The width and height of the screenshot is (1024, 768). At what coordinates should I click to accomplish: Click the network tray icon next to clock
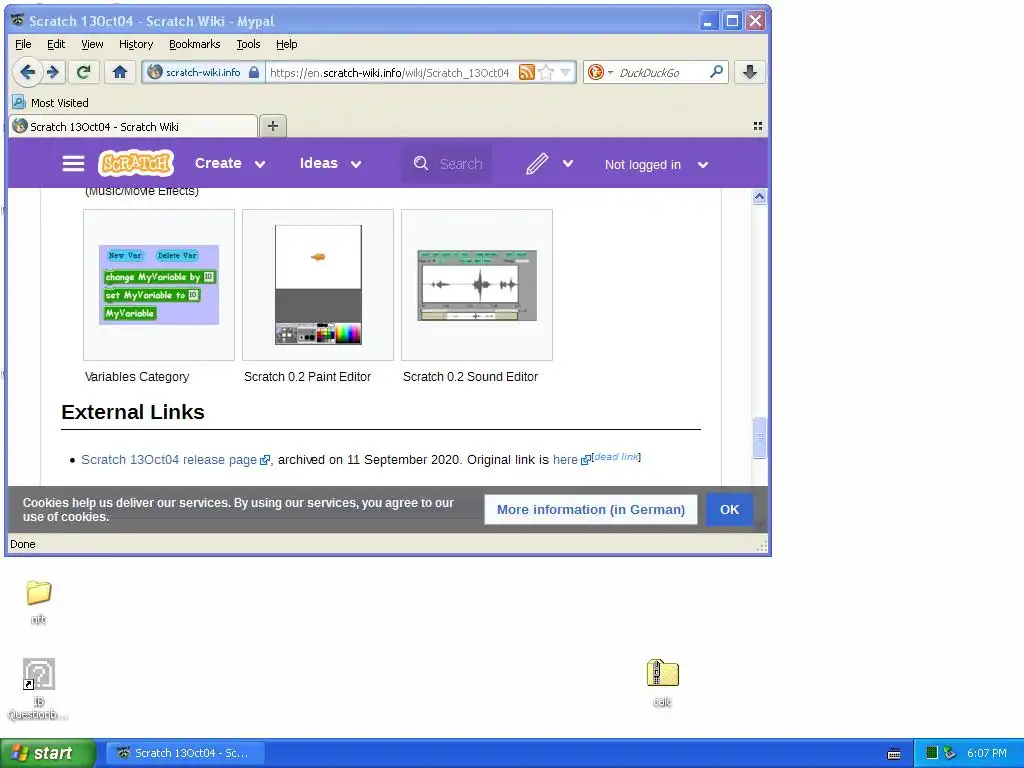[x=950, y=753]
